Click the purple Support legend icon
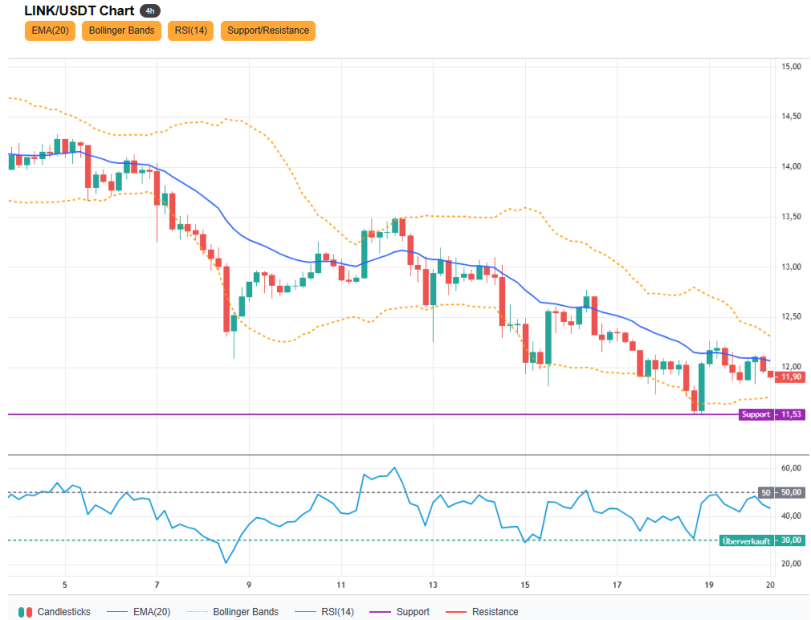The height and width of the screenshot is (620, 811). click(380, 612)
